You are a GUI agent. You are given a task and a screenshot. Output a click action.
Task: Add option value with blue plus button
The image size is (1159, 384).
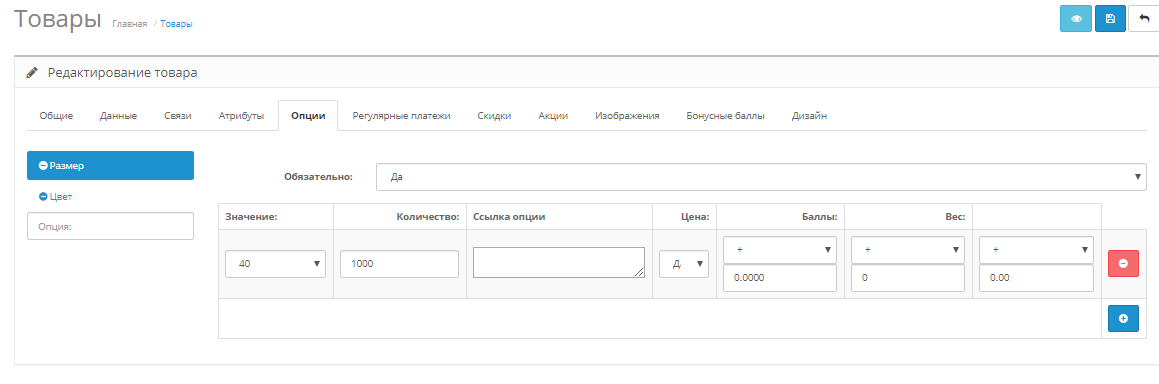click(x=1123, y=318)
